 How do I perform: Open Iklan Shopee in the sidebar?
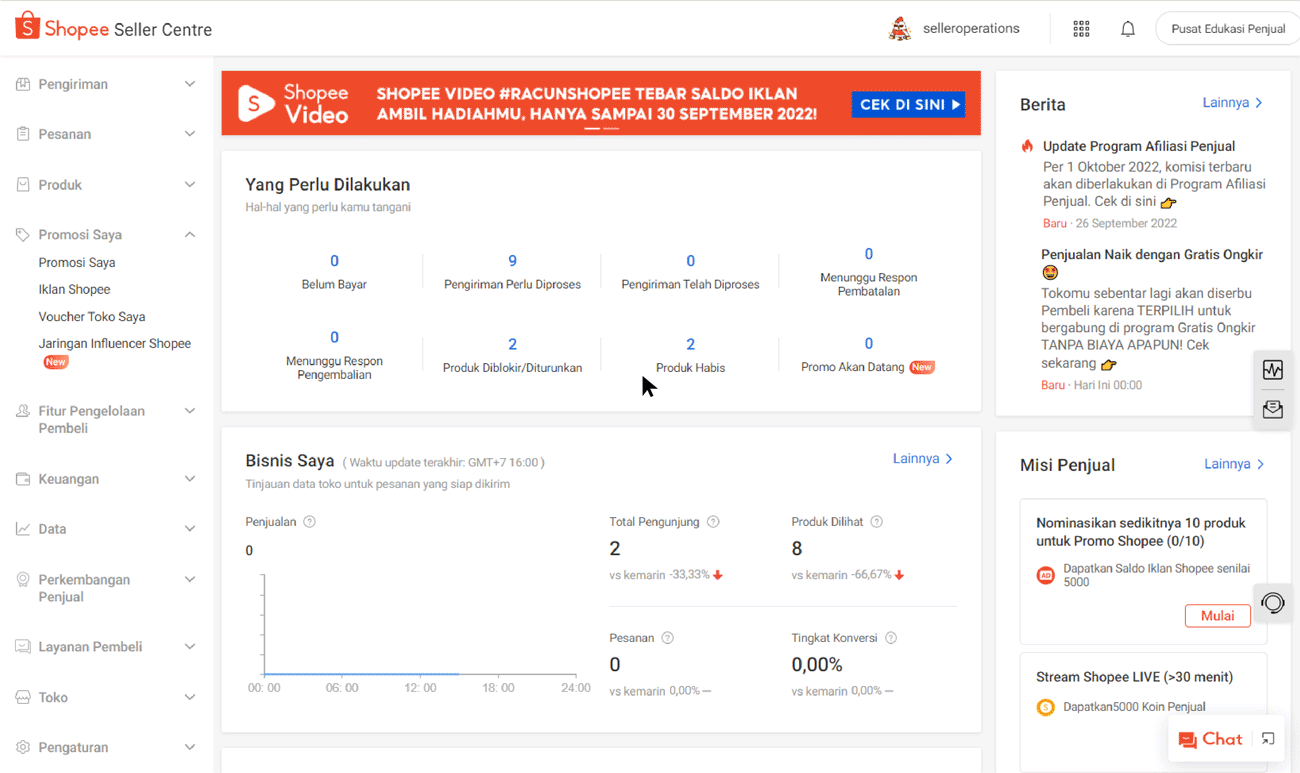point(74,289)
